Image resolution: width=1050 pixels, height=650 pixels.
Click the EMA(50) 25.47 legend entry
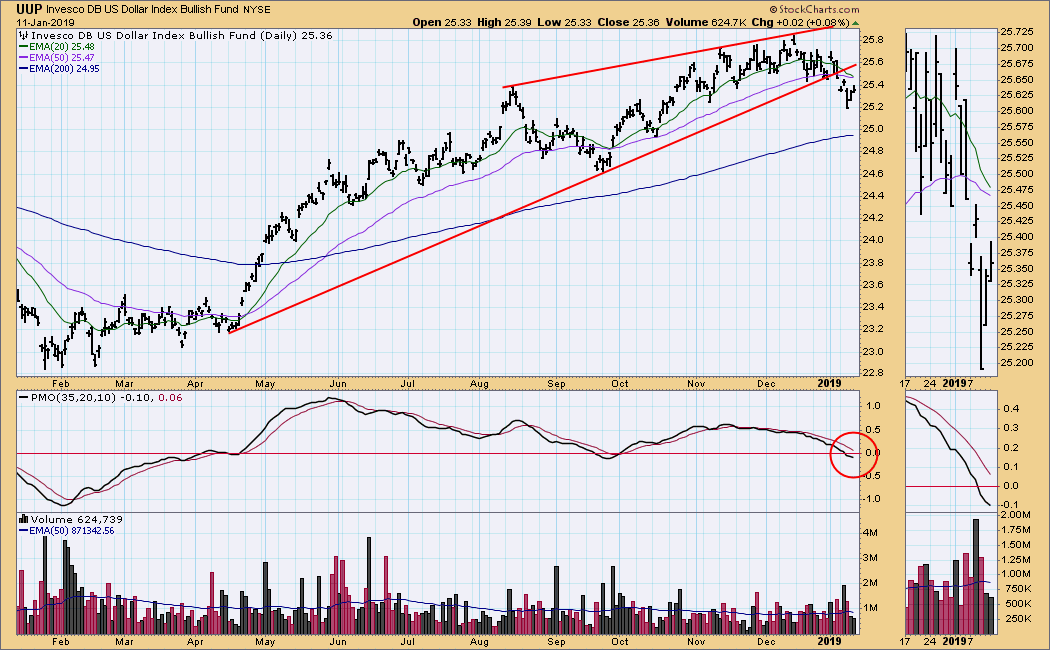(62, 58)
